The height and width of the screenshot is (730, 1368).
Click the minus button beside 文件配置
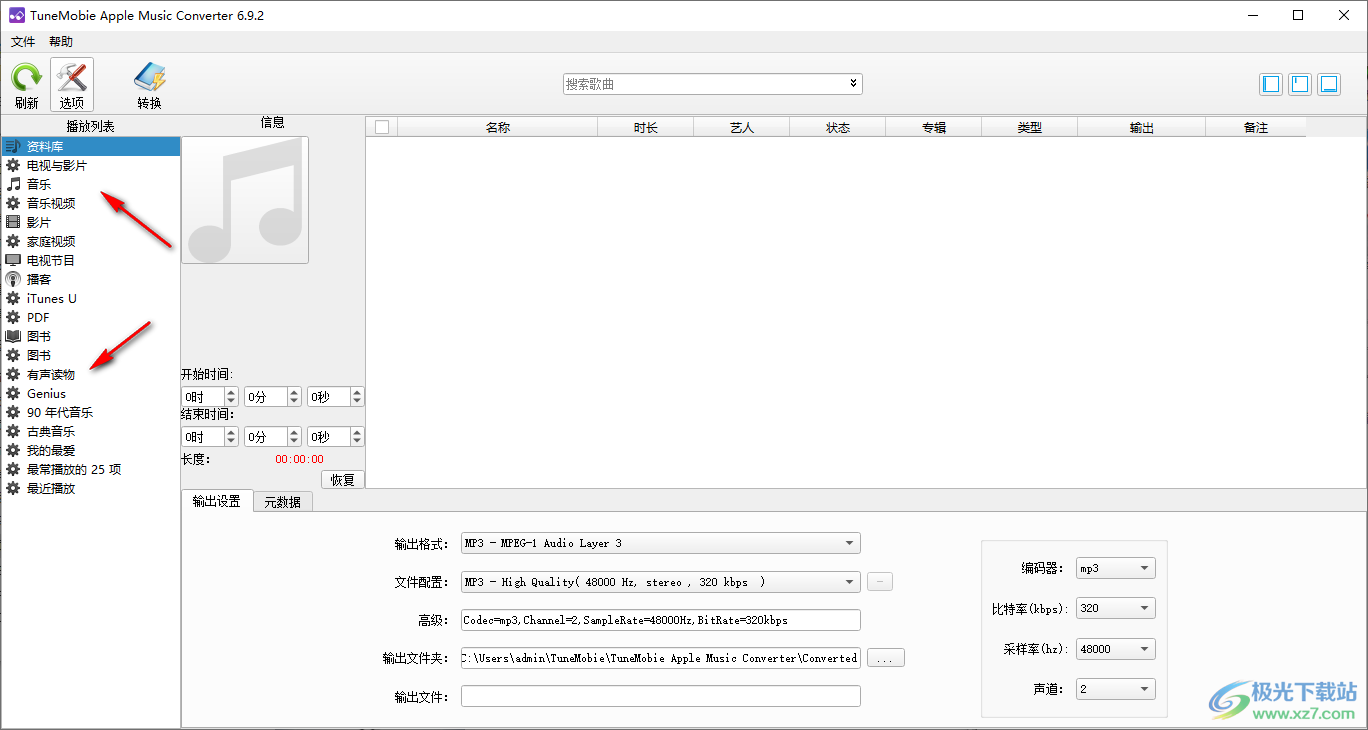(880, 582)
